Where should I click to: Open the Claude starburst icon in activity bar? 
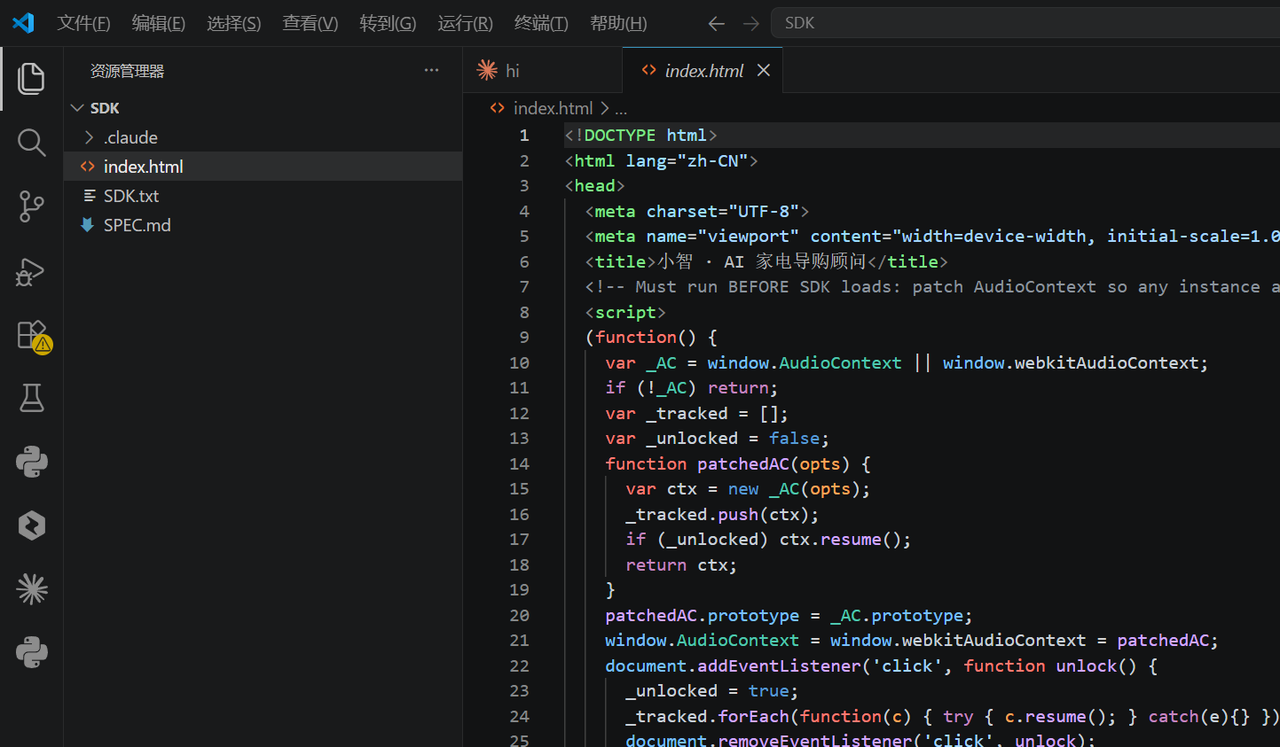[32, 589]
